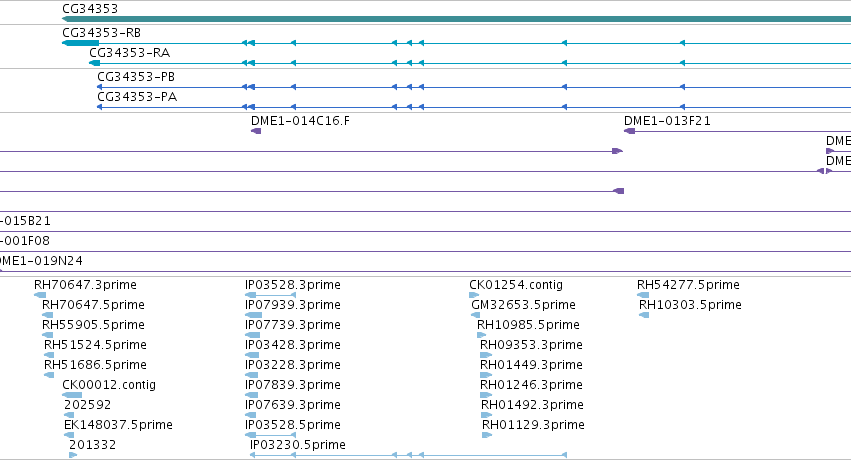The image size is (851, 460).
Task: Click the CK01254.contig label
Action: click(516, 285)
